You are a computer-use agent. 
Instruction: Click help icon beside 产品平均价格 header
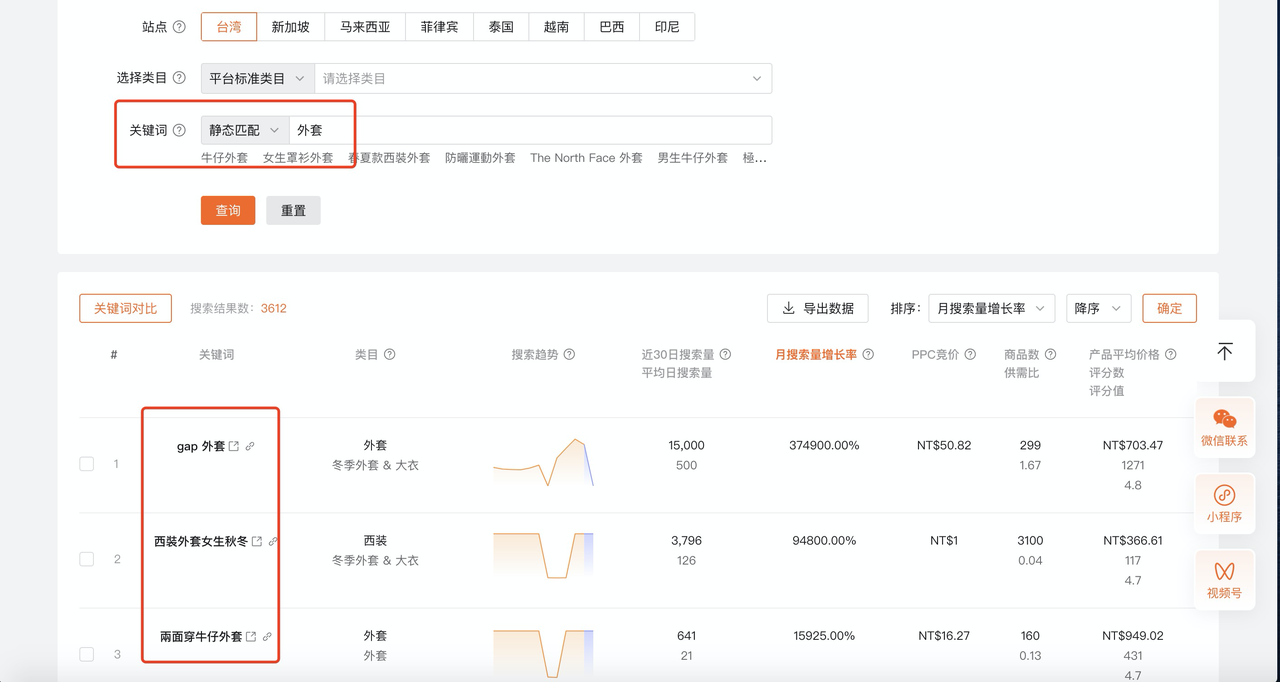pos(1171,354)
